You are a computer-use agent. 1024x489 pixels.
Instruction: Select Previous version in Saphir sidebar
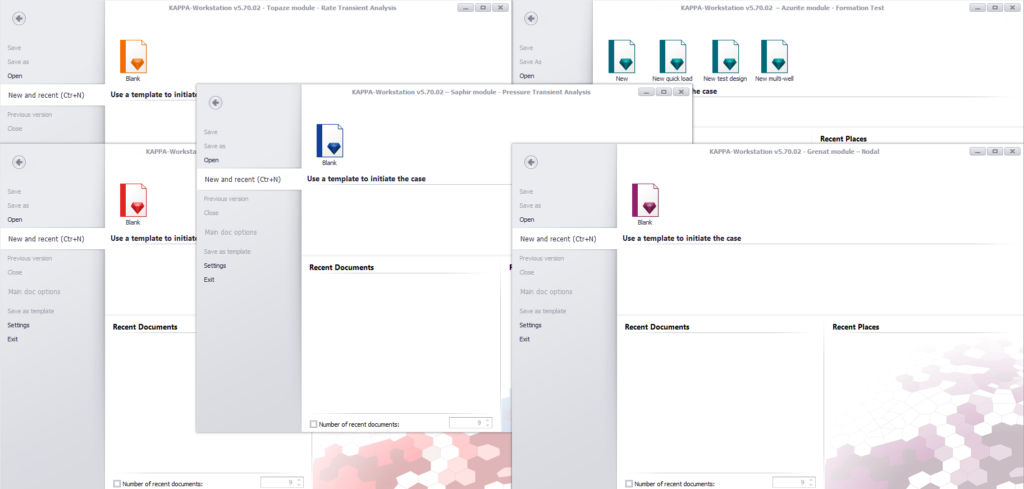pos(225,198)
